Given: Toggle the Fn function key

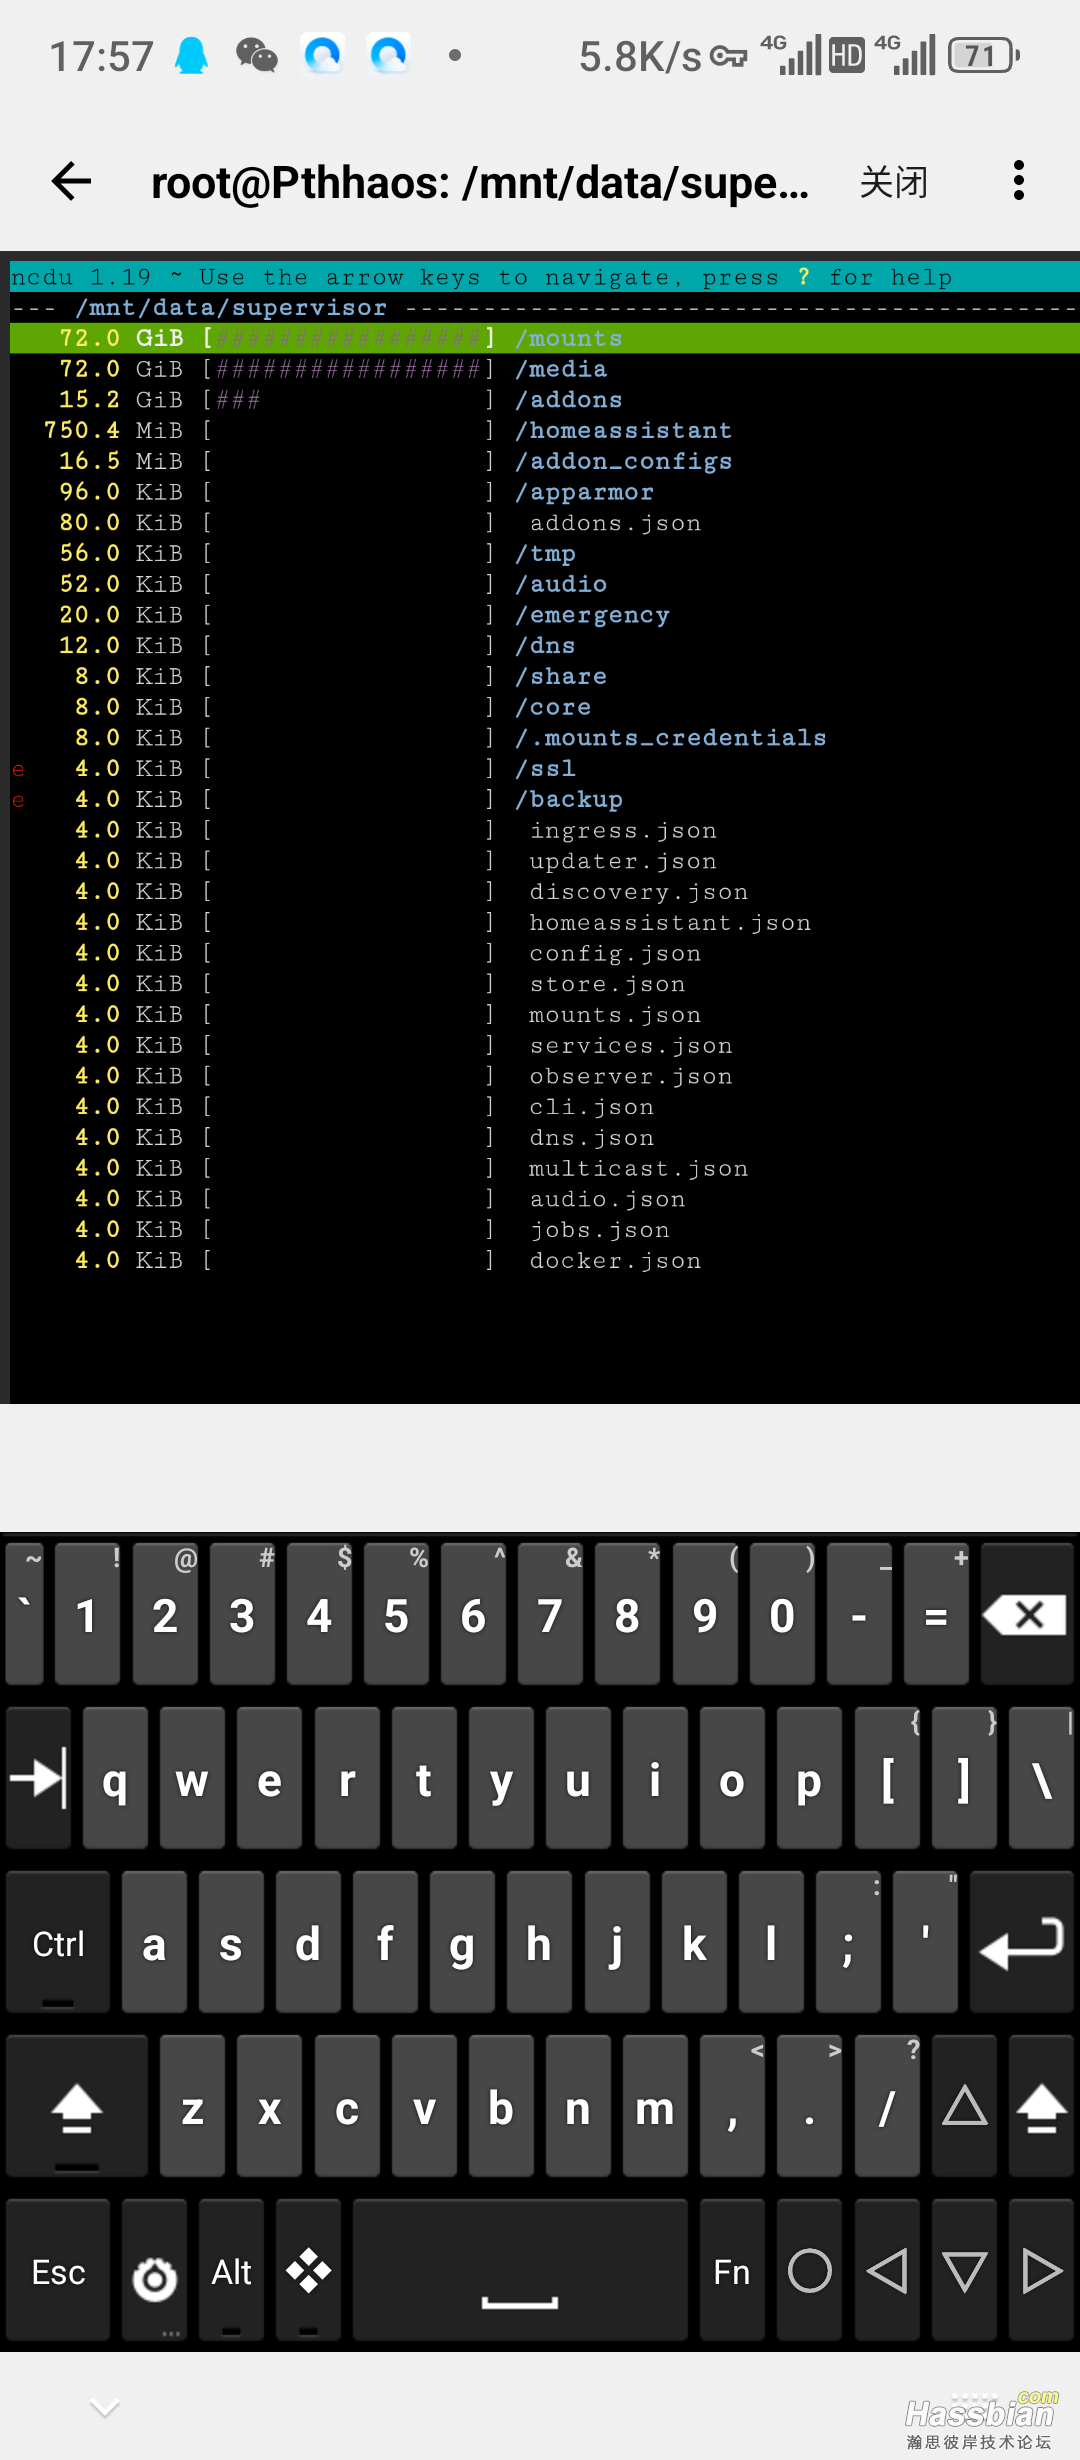Looking at the screenshot, I should (732, 2270).
